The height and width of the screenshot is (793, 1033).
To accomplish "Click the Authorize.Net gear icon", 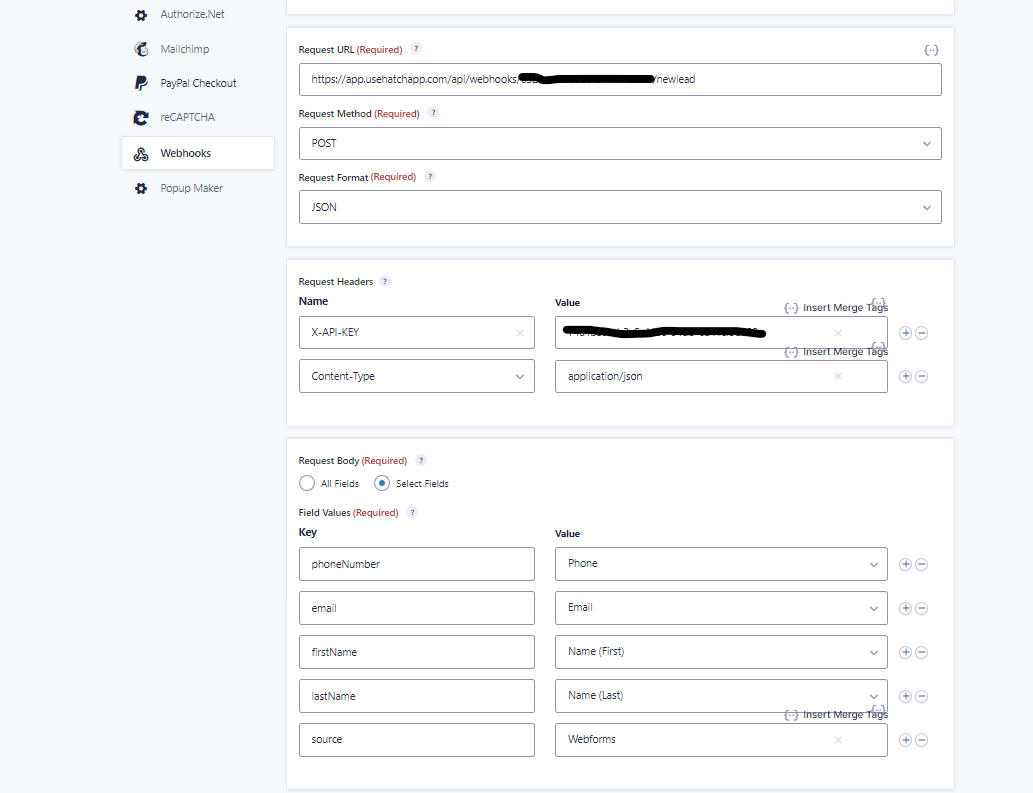I will tap(140, 14).
